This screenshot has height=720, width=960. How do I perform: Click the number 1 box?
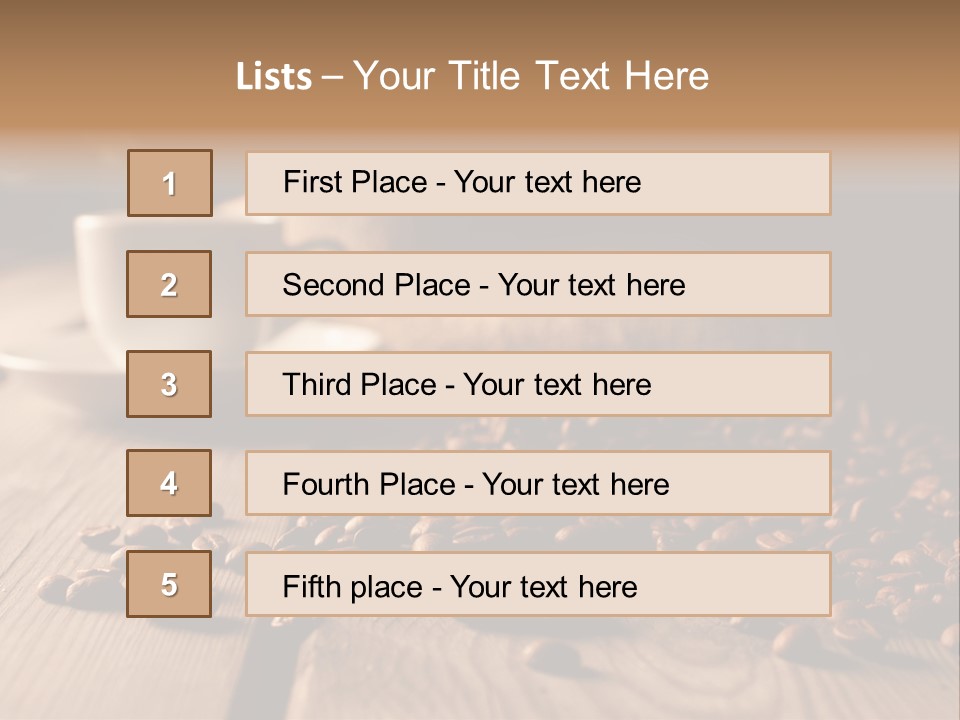pos(170,183)
